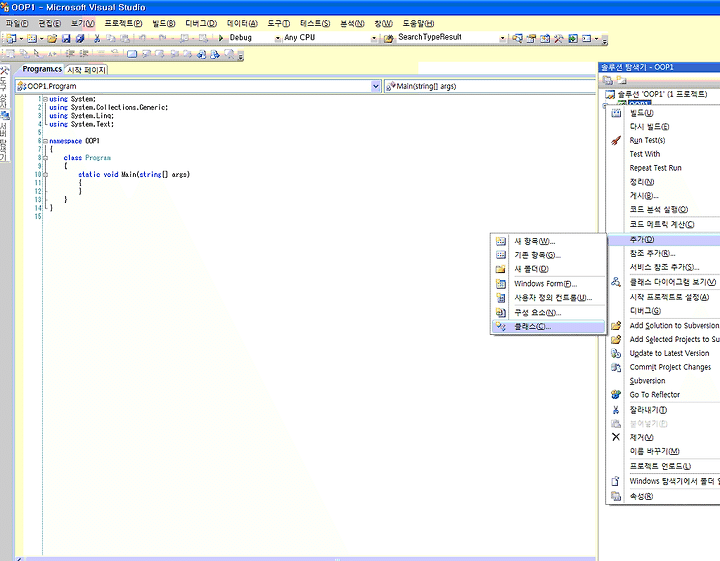Open the Properties Window toolbar icon
The height and width of the screenshot is (561, 720).
(x=531, y=39)
